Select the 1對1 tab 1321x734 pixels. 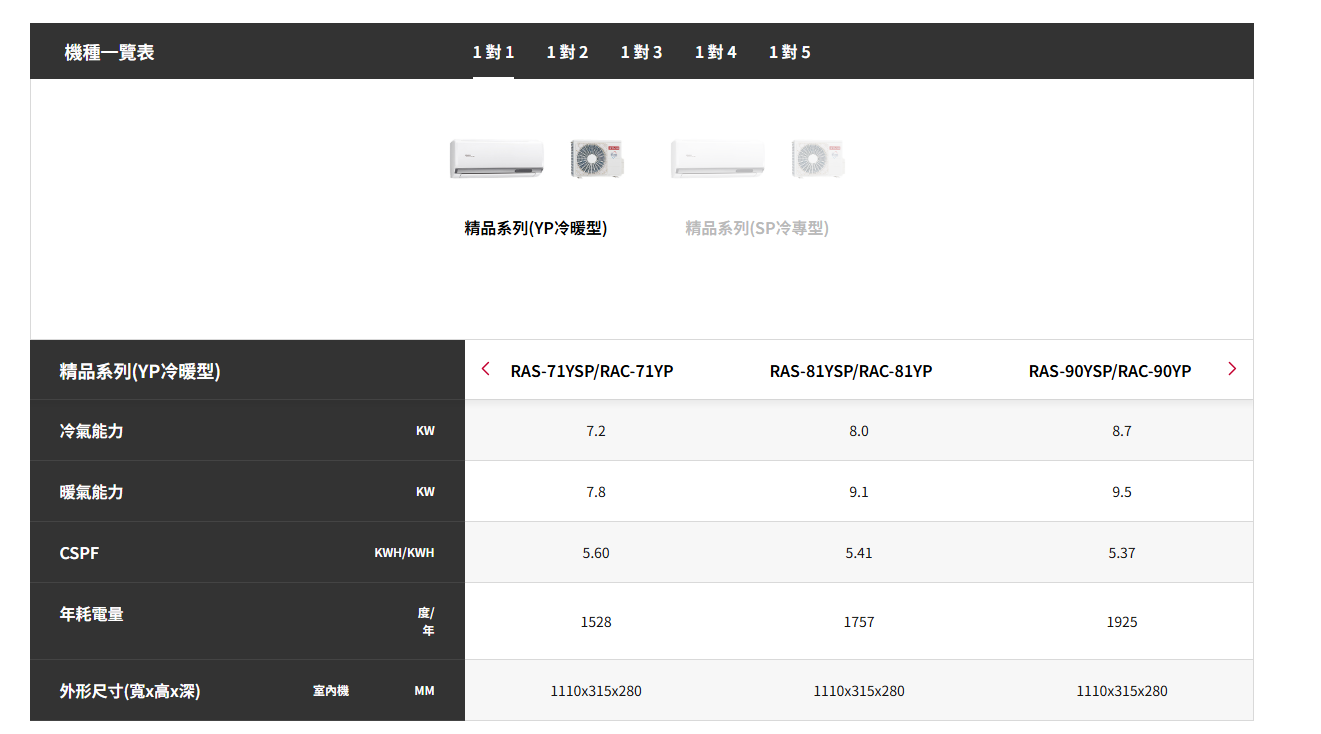(493, 52)
